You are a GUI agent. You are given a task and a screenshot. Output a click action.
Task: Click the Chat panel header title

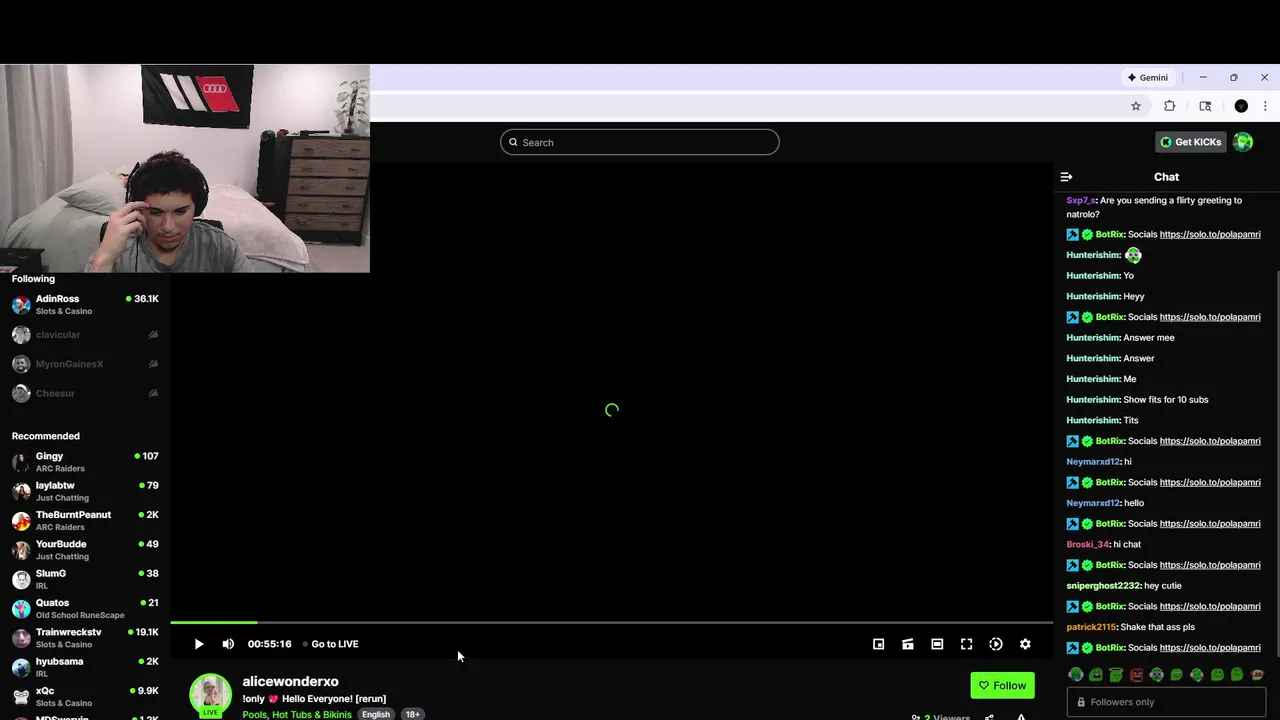coord(1166,177)
